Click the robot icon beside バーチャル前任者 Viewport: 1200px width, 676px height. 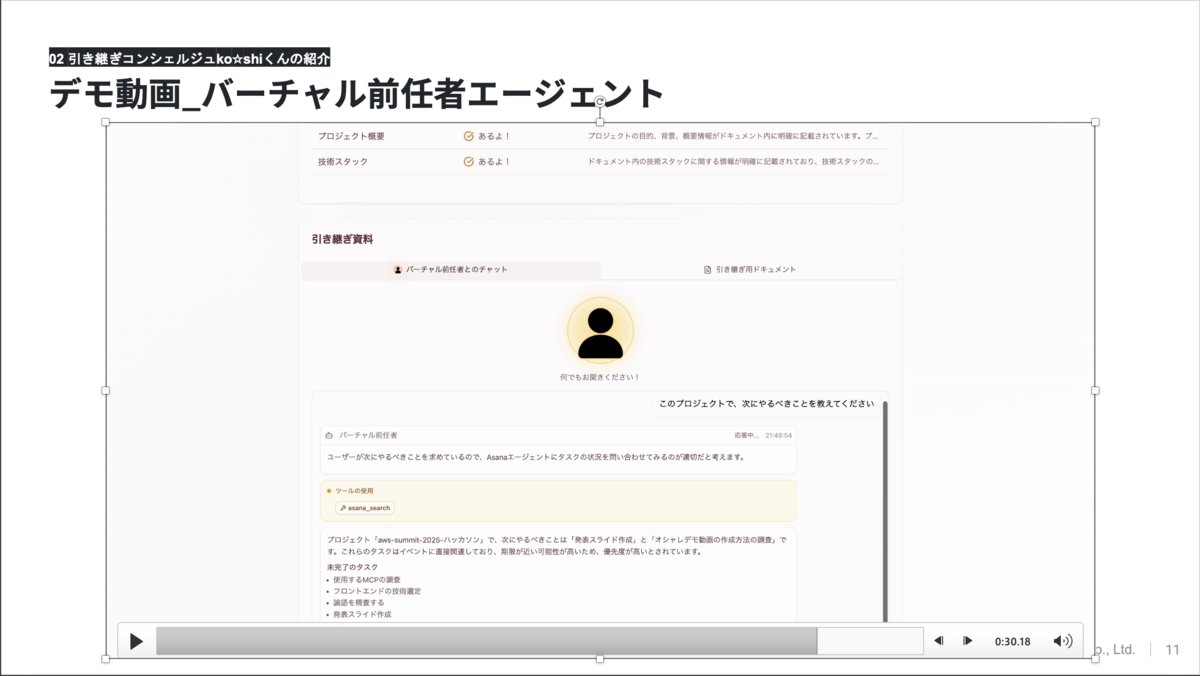[330, 436]
